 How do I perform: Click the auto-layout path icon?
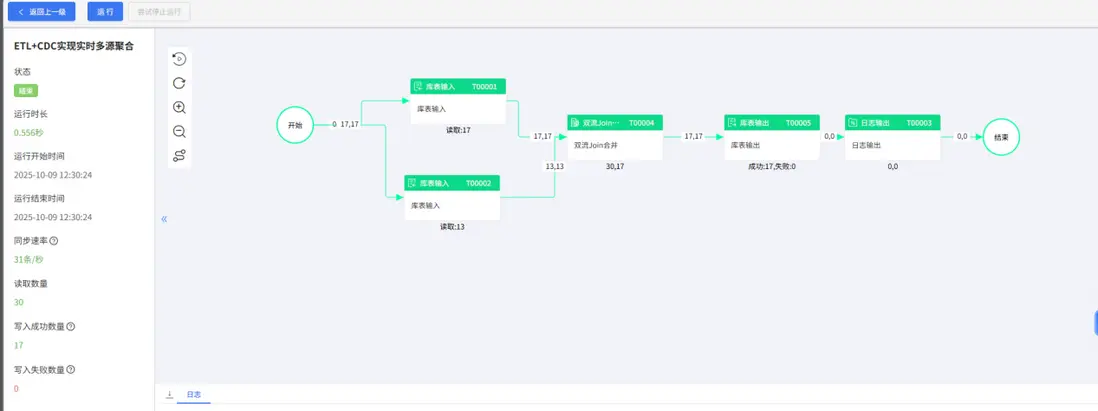pos(179,155)
